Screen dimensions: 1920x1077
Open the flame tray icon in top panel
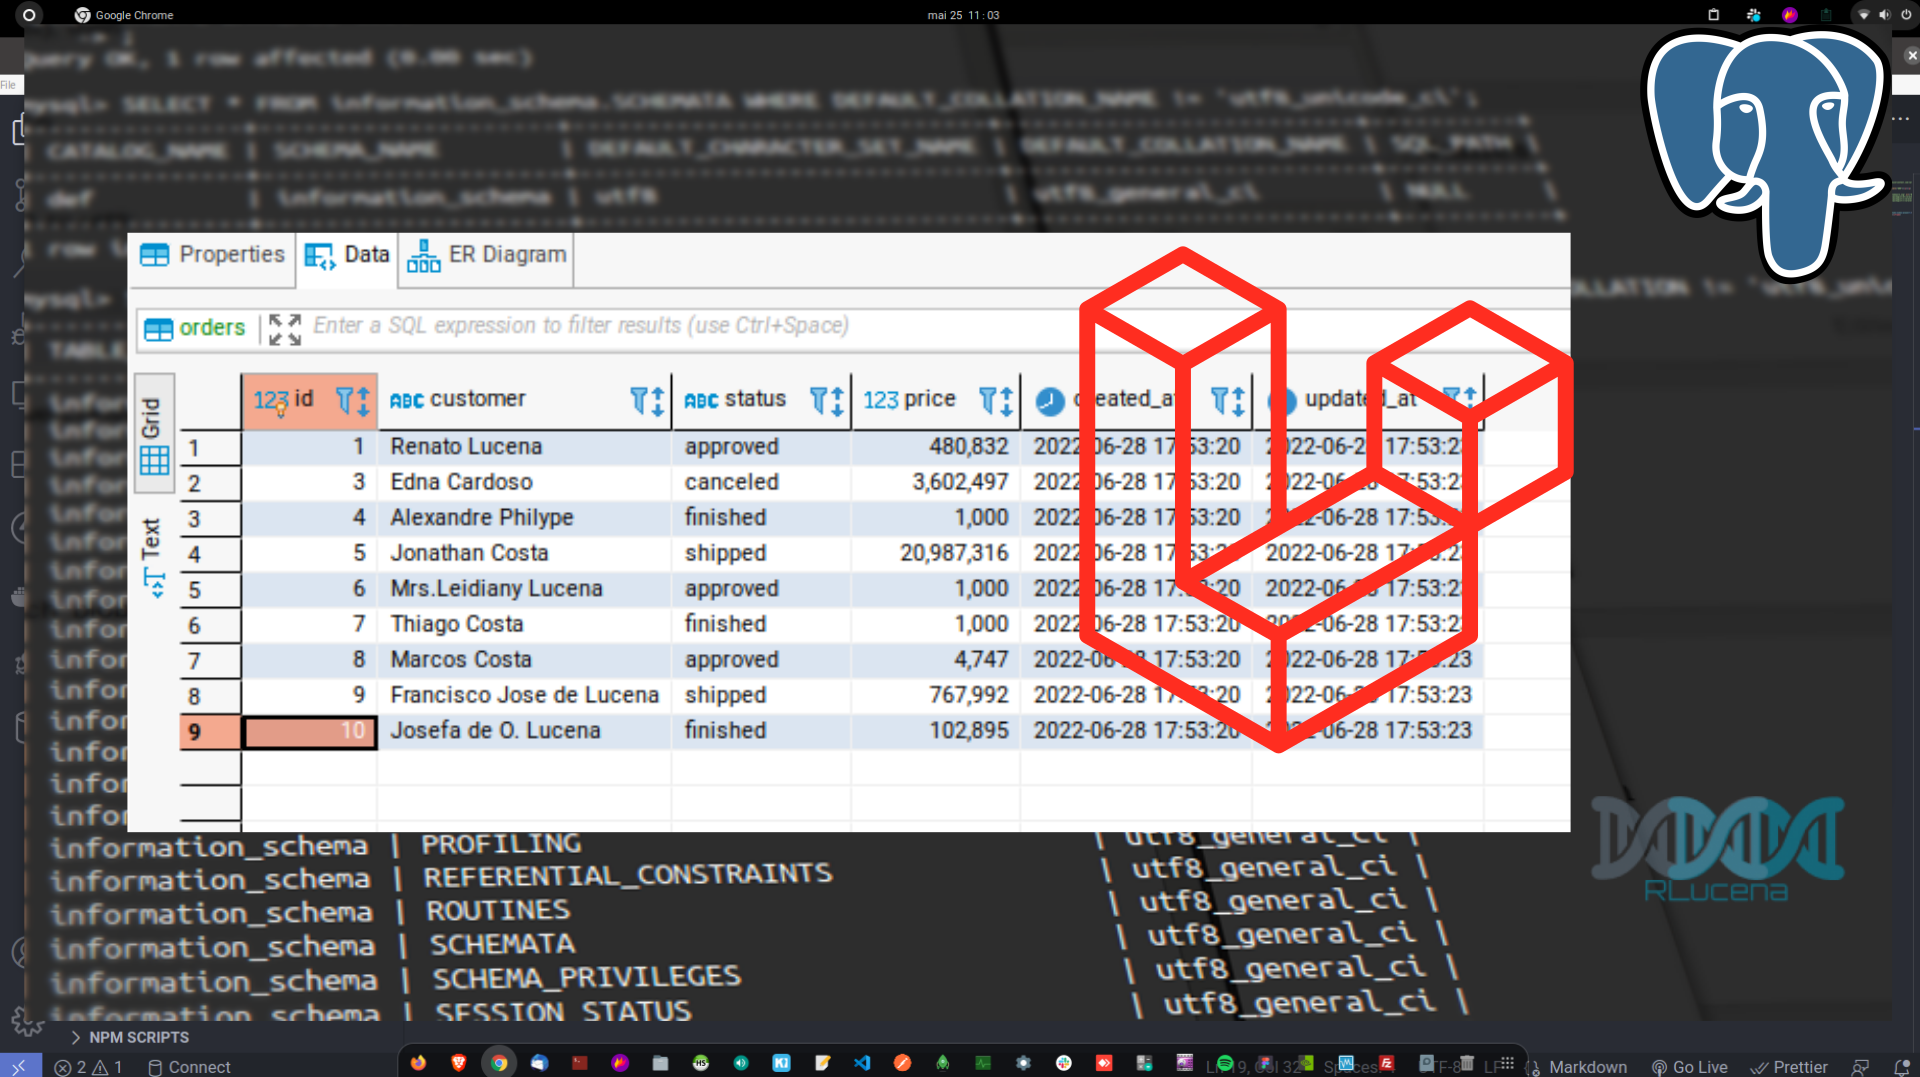pyautogui.click(x=1790, y=14)
